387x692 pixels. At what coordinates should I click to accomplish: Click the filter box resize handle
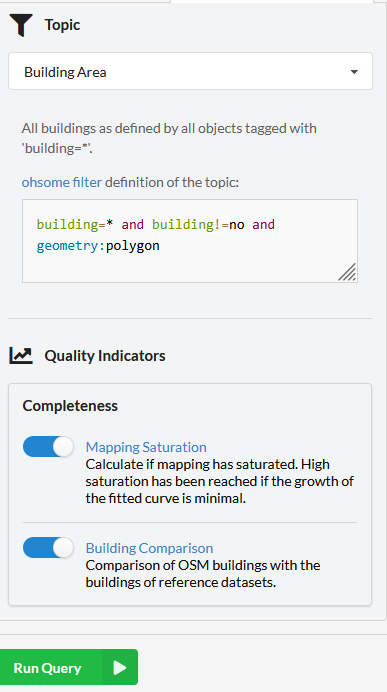coord(347,272)
